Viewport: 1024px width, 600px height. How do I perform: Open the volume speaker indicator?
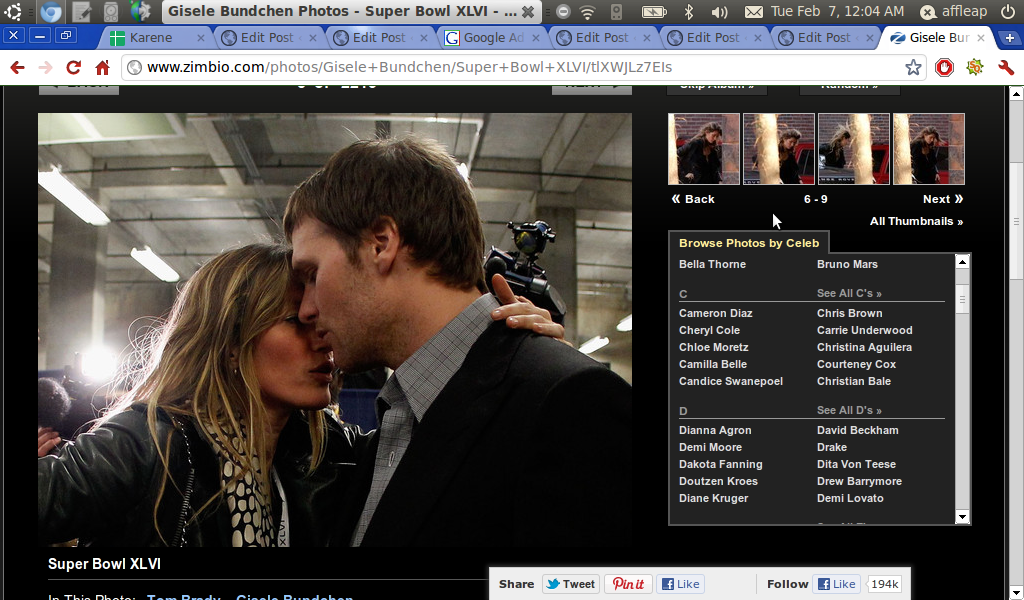[x=719, y=12]
